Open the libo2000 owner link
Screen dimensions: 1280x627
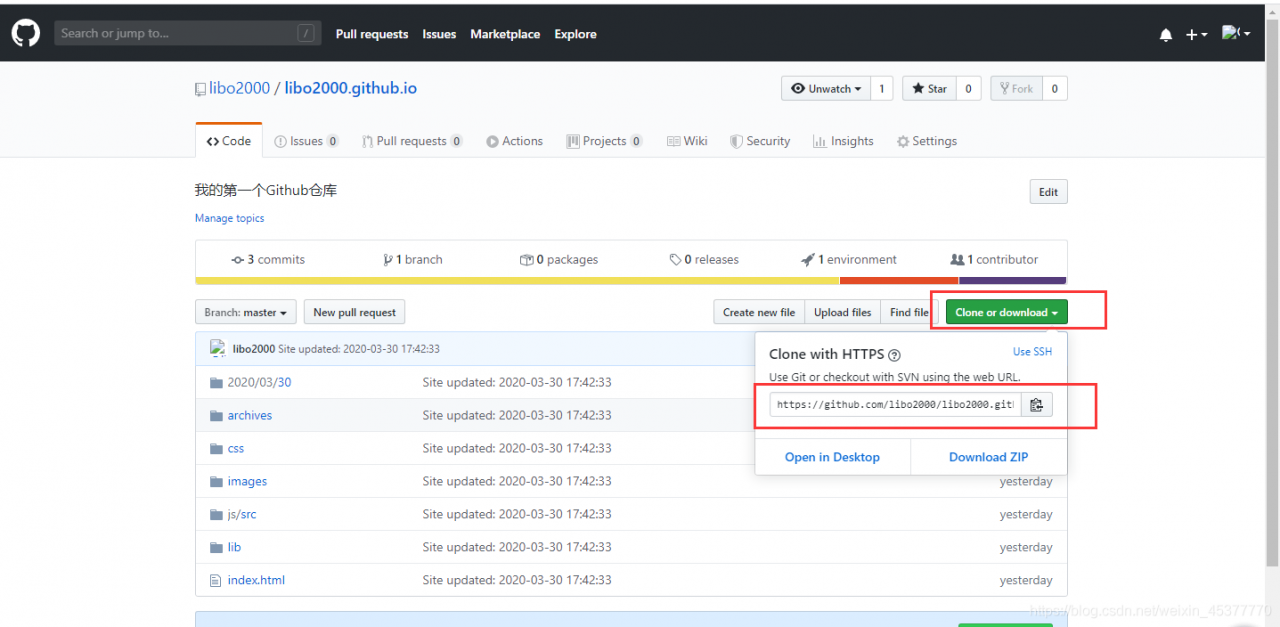pos(240,88)
